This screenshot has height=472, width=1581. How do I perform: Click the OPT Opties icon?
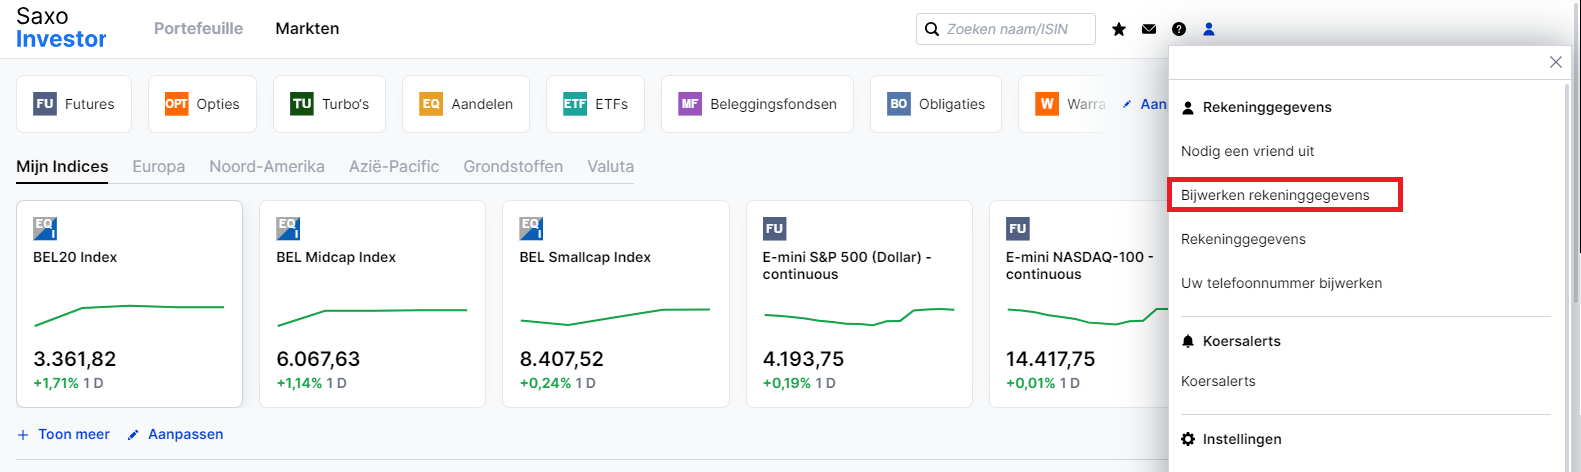click(x=177, y=104)
